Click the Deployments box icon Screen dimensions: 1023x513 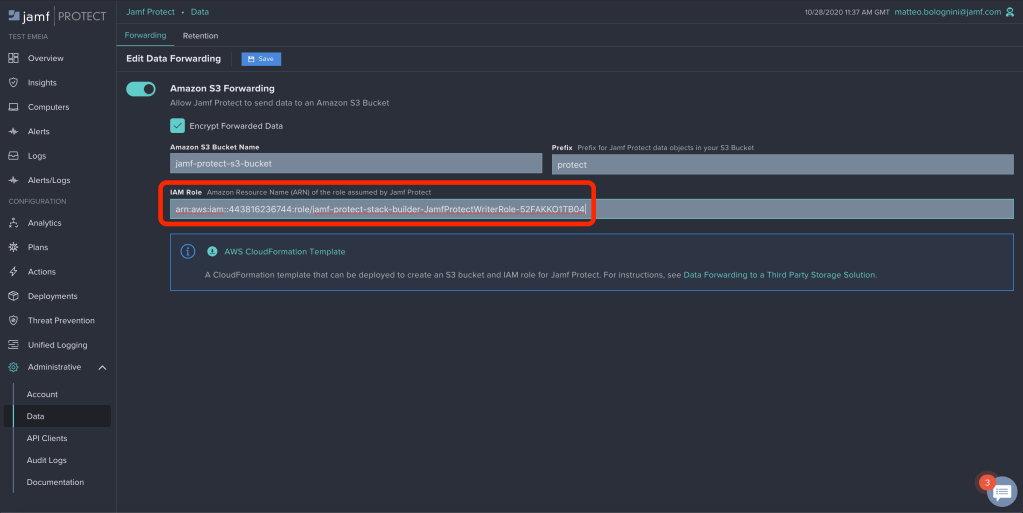(13, 296)
